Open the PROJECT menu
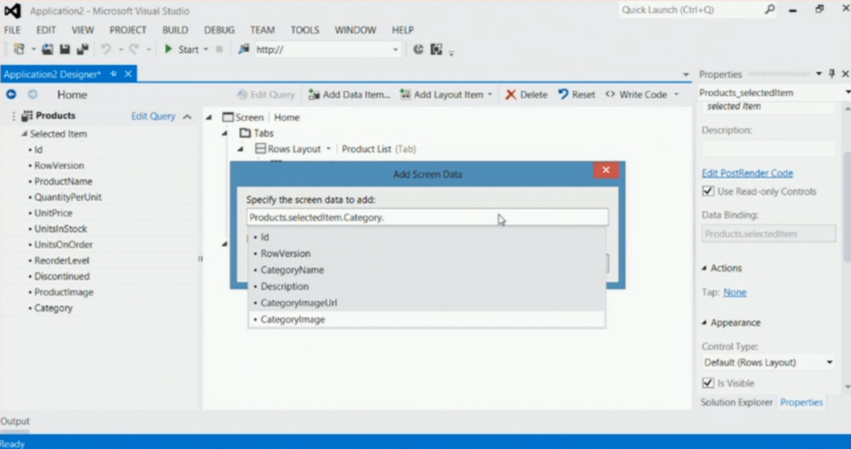Image resolution: width=851 pixels, height=449 pixels. coord(128,30)
